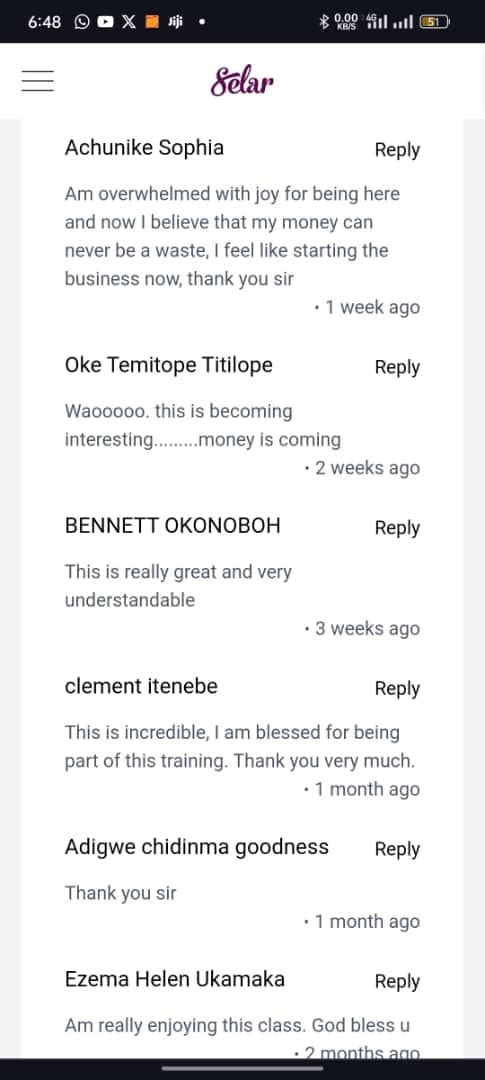This screenshot has height=1080, width=485.
Task: Reply to Oke Temitope Titilope's comment
Action: [x=397, y=367]
